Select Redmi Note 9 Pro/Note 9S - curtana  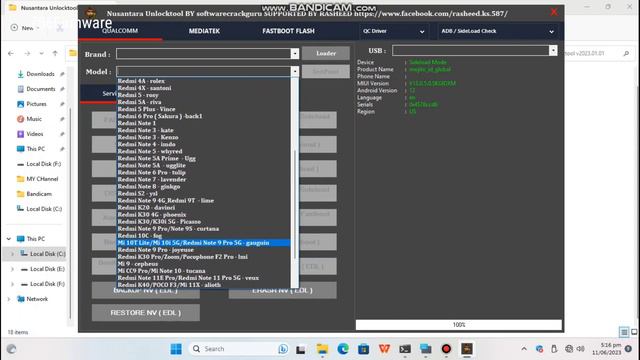tap(168, 229)
